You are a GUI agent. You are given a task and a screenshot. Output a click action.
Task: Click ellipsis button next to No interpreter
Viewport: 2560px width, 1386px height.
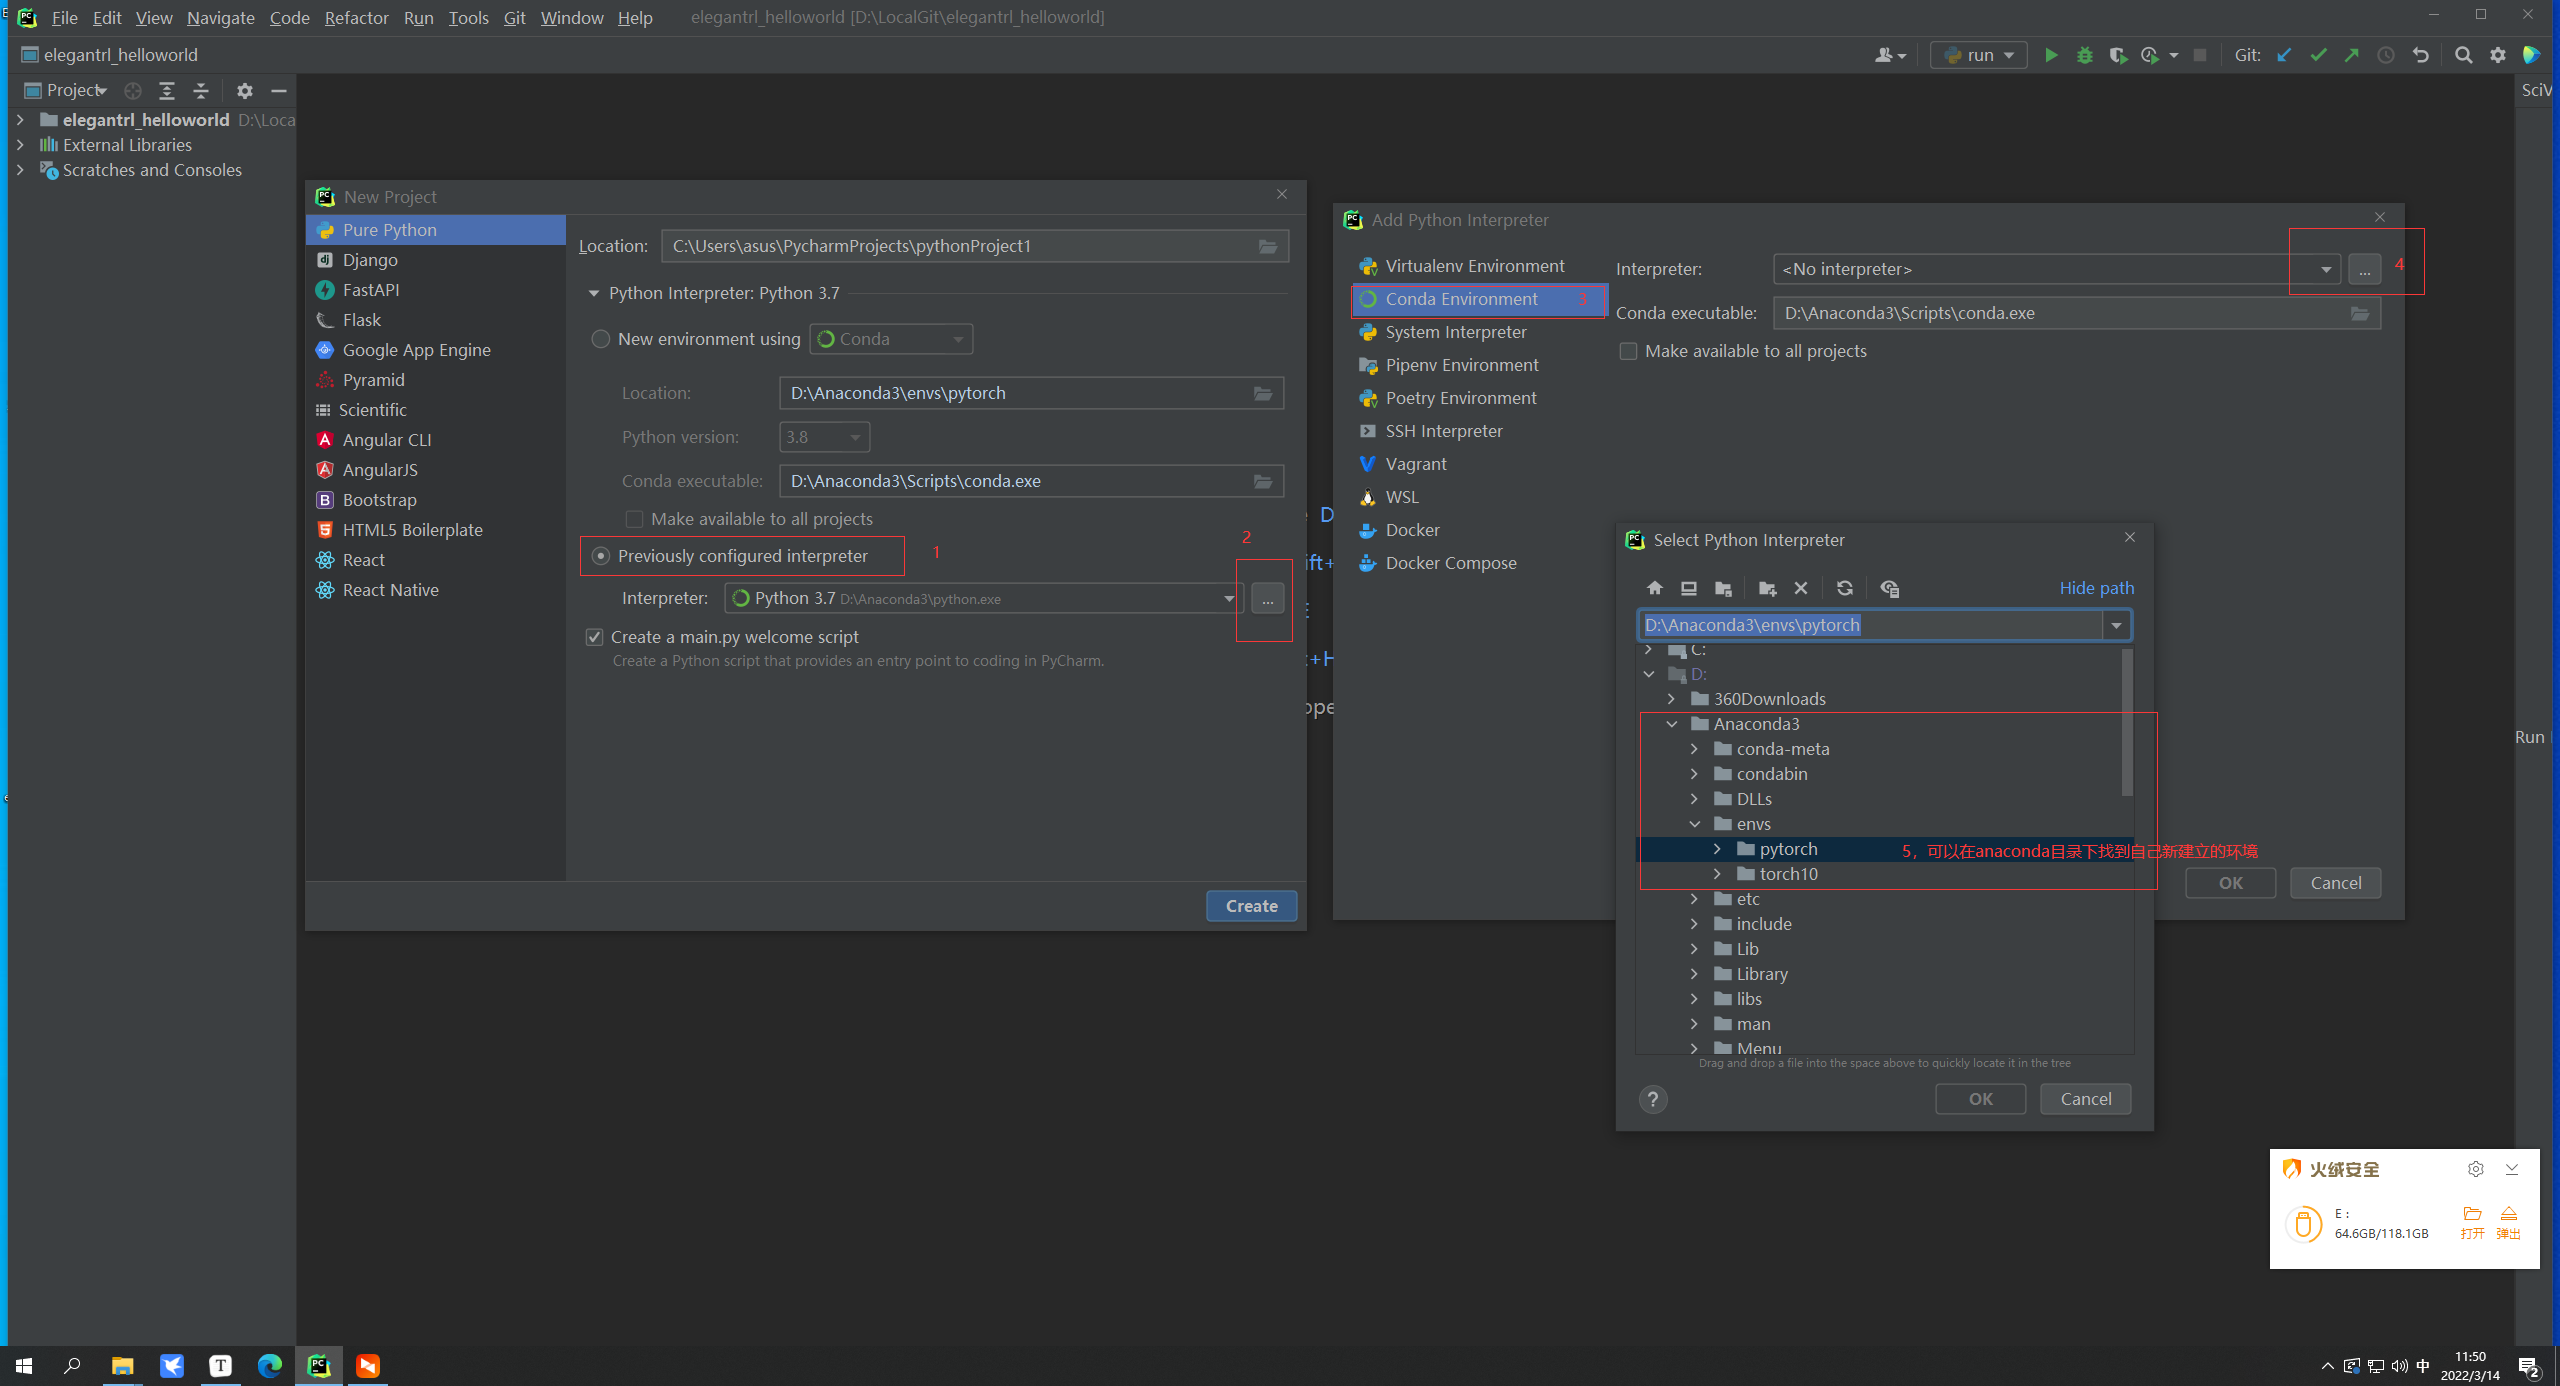[x=2364, y=270]
